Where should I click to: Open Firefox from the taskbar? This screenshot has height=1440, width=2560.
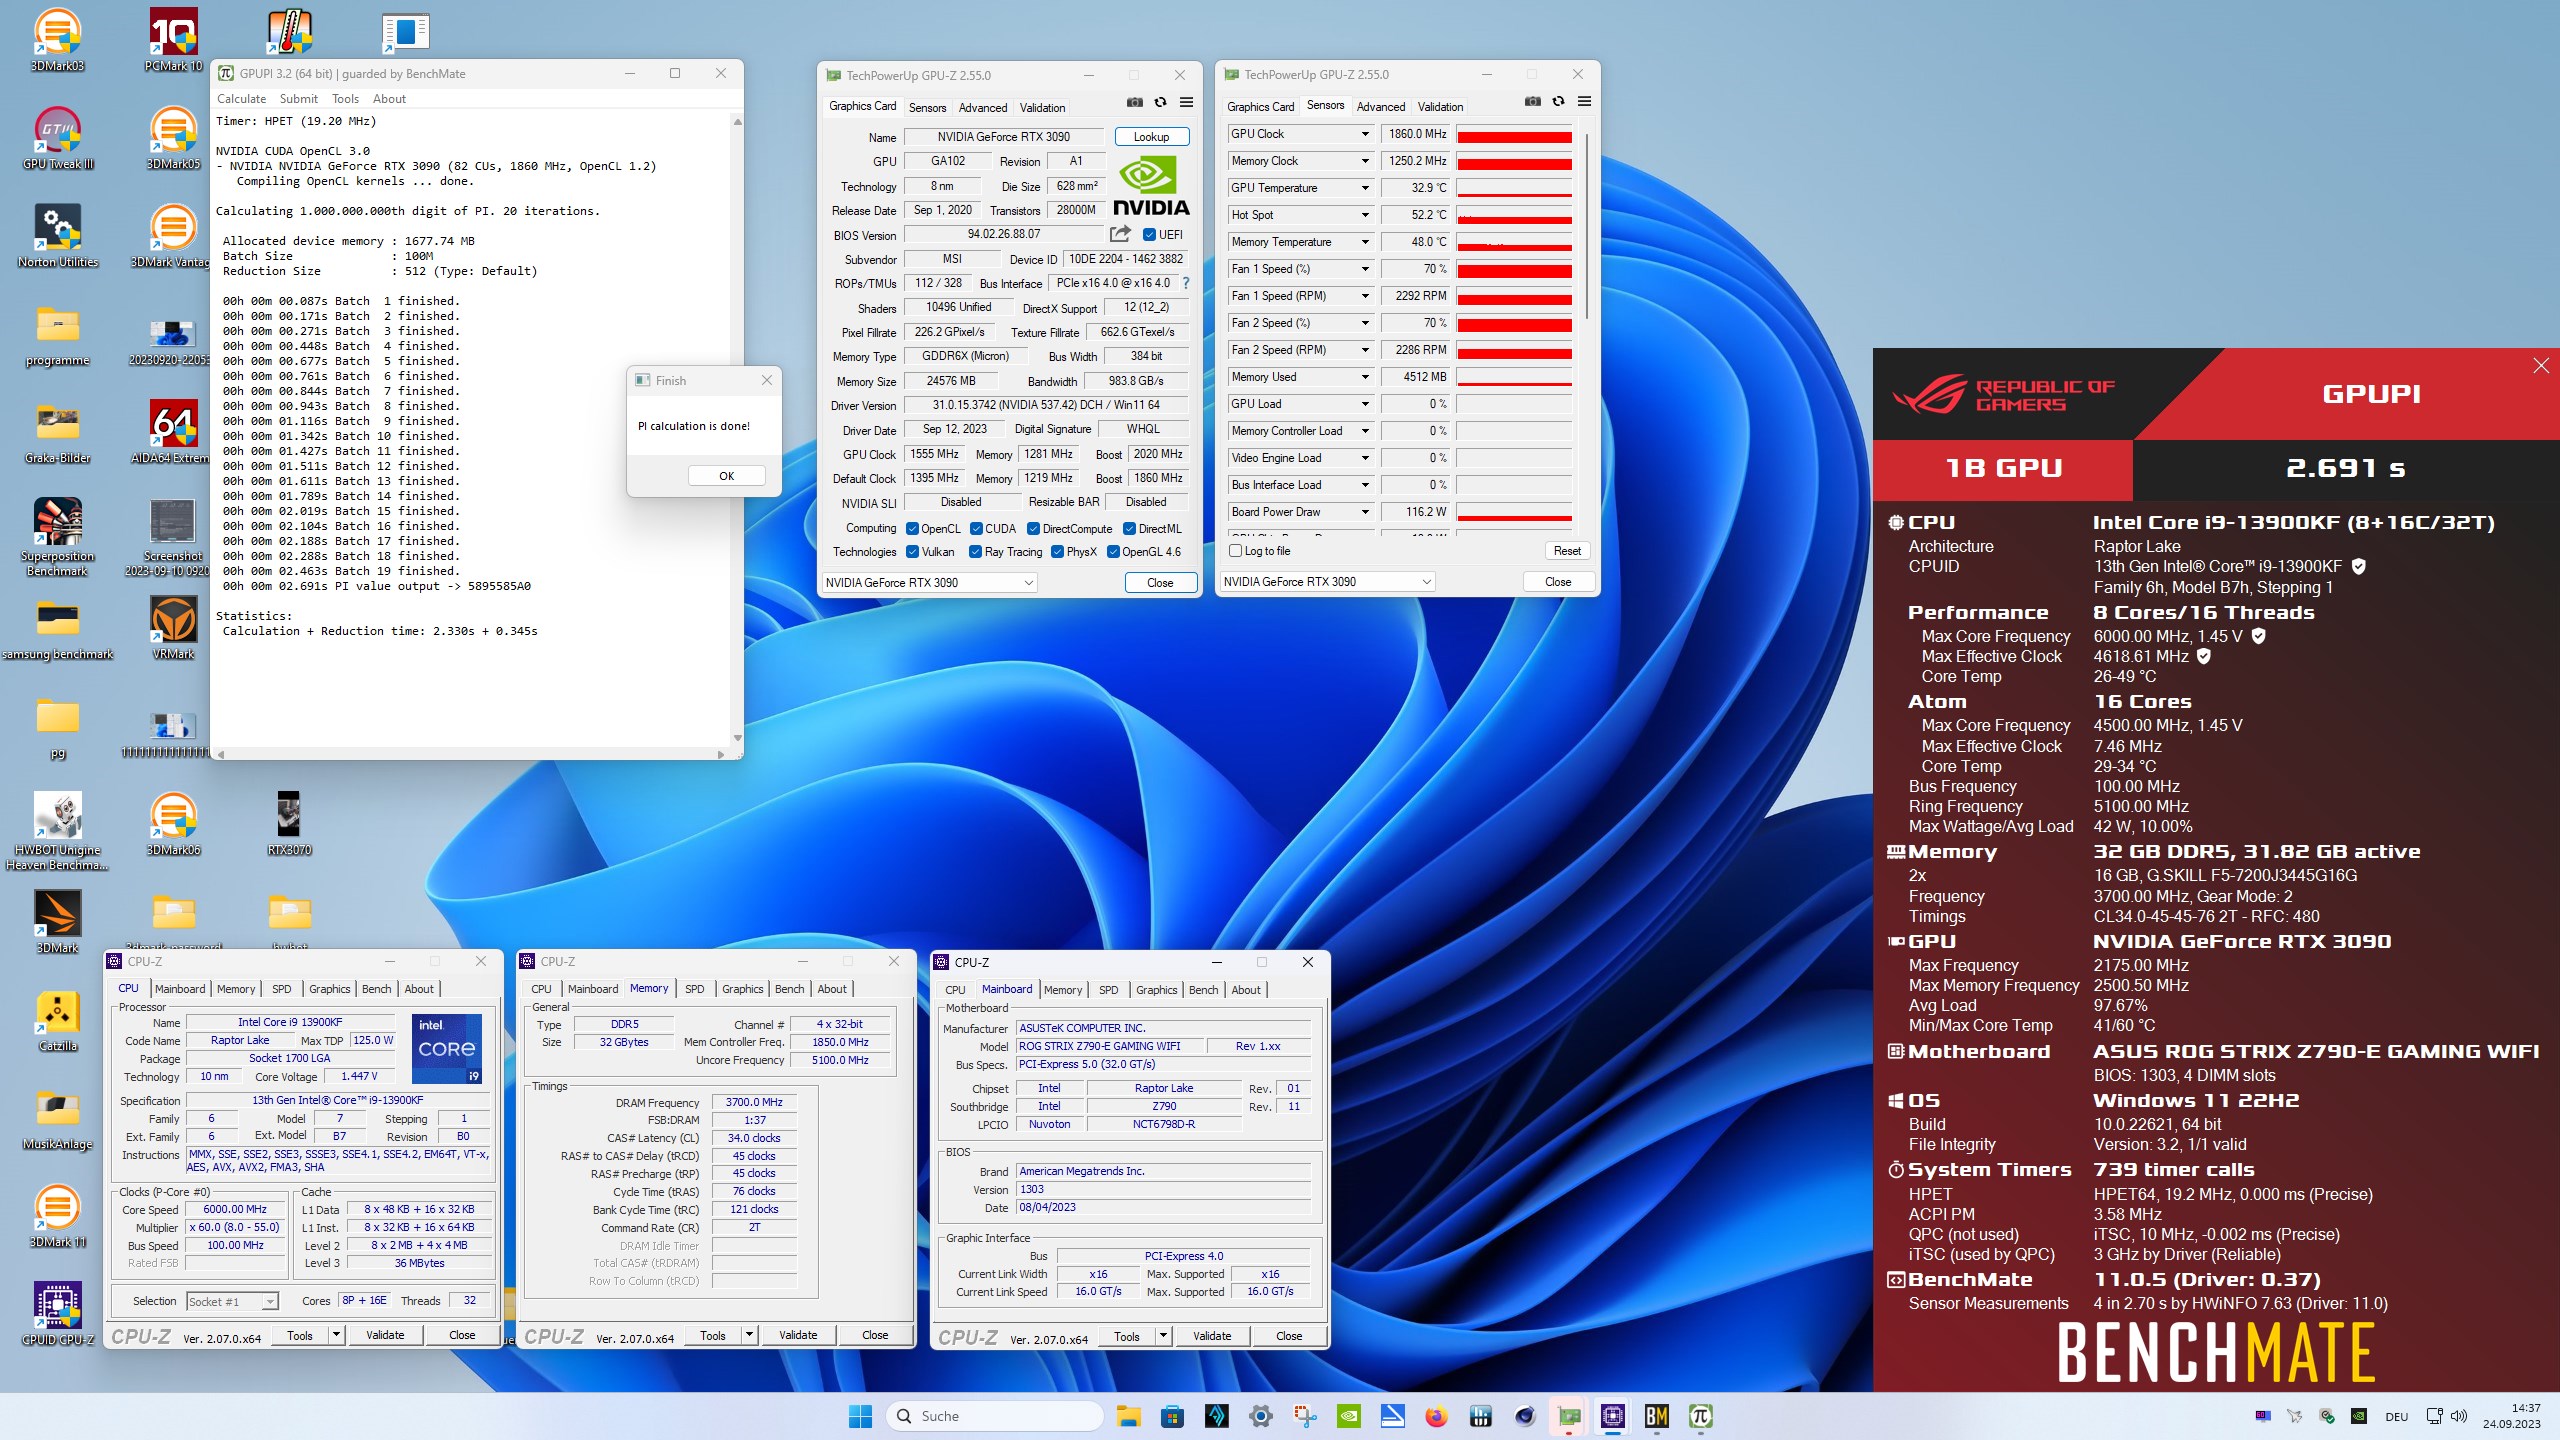[x=1437, y=1416]
